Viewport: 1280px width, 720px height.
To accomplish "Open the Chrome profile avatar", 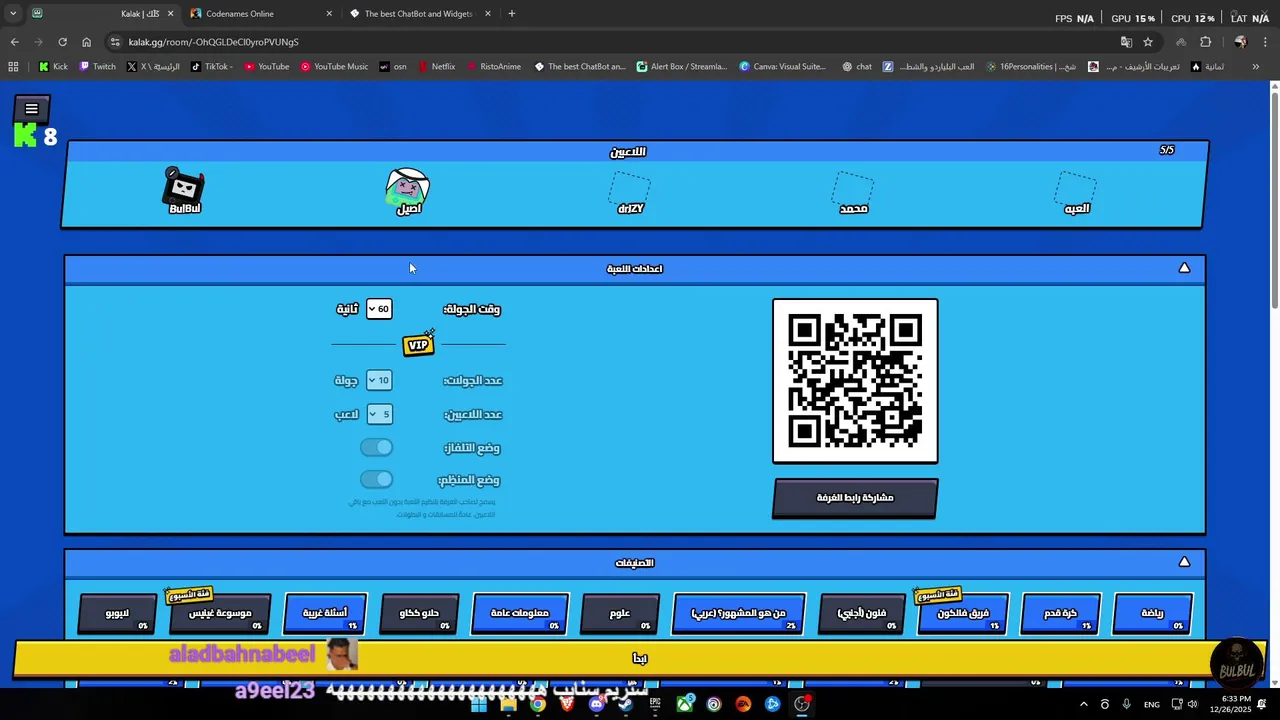I will (x=1240, y=42).
